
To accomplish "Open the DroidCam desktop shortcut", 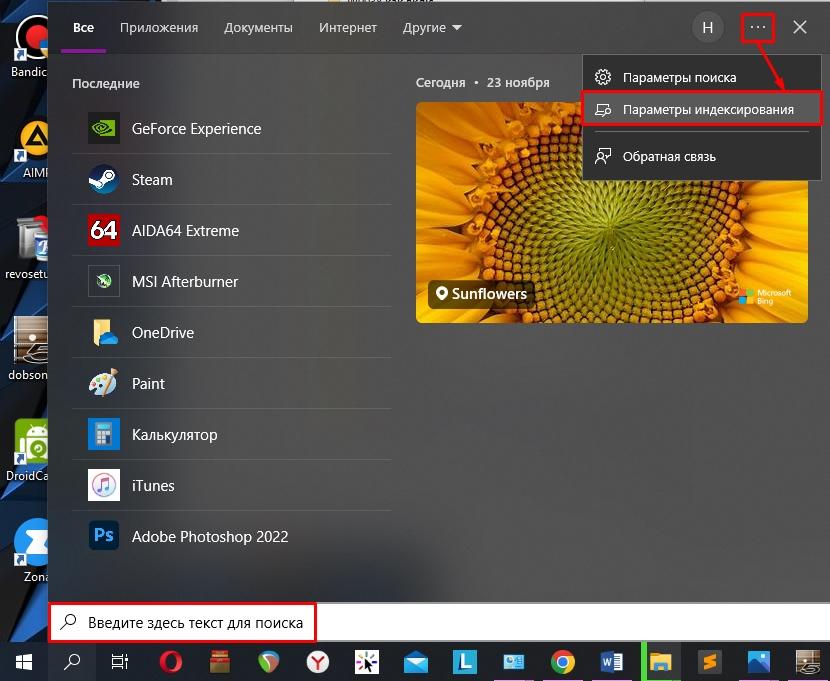I will click(29, 450).
